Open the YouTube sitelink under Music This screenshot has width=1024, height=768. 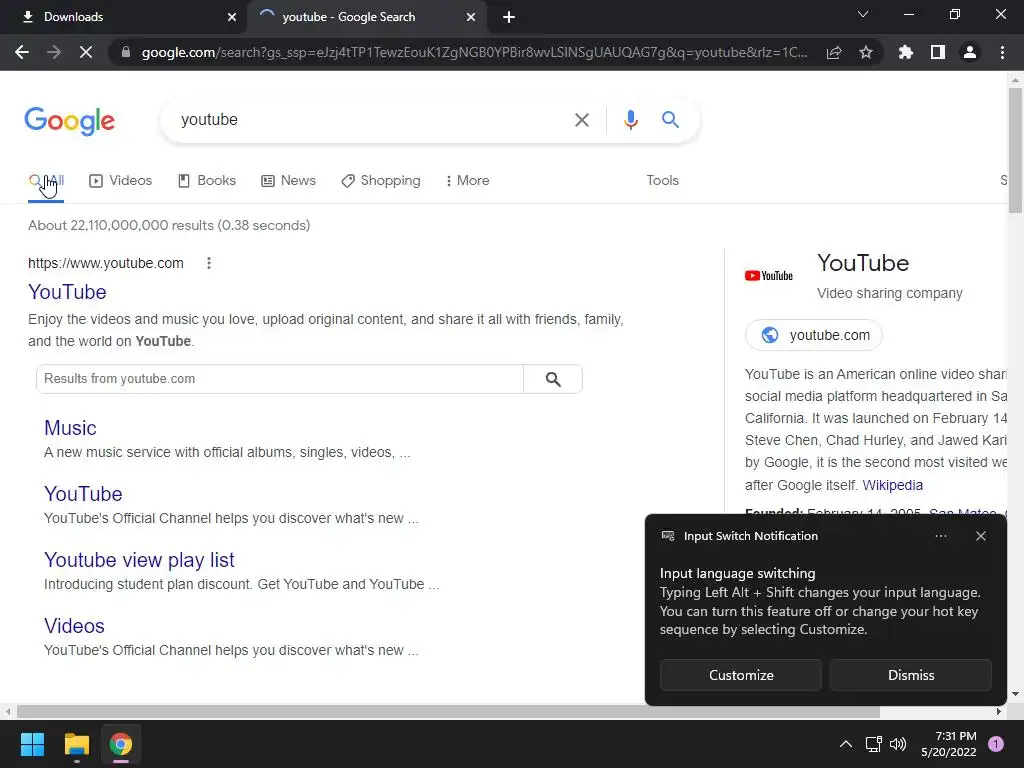[x=83, y=494]
